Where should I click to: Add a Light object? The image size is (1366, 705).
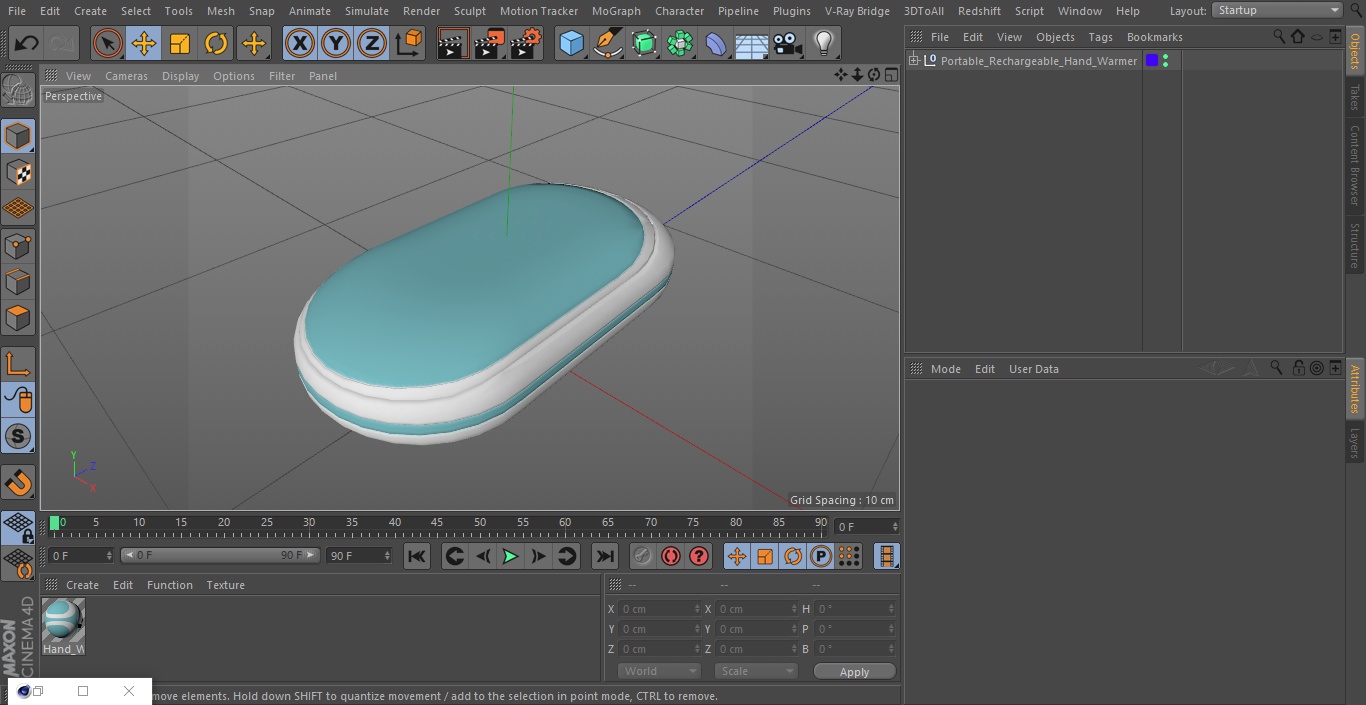tap(823, 44)
